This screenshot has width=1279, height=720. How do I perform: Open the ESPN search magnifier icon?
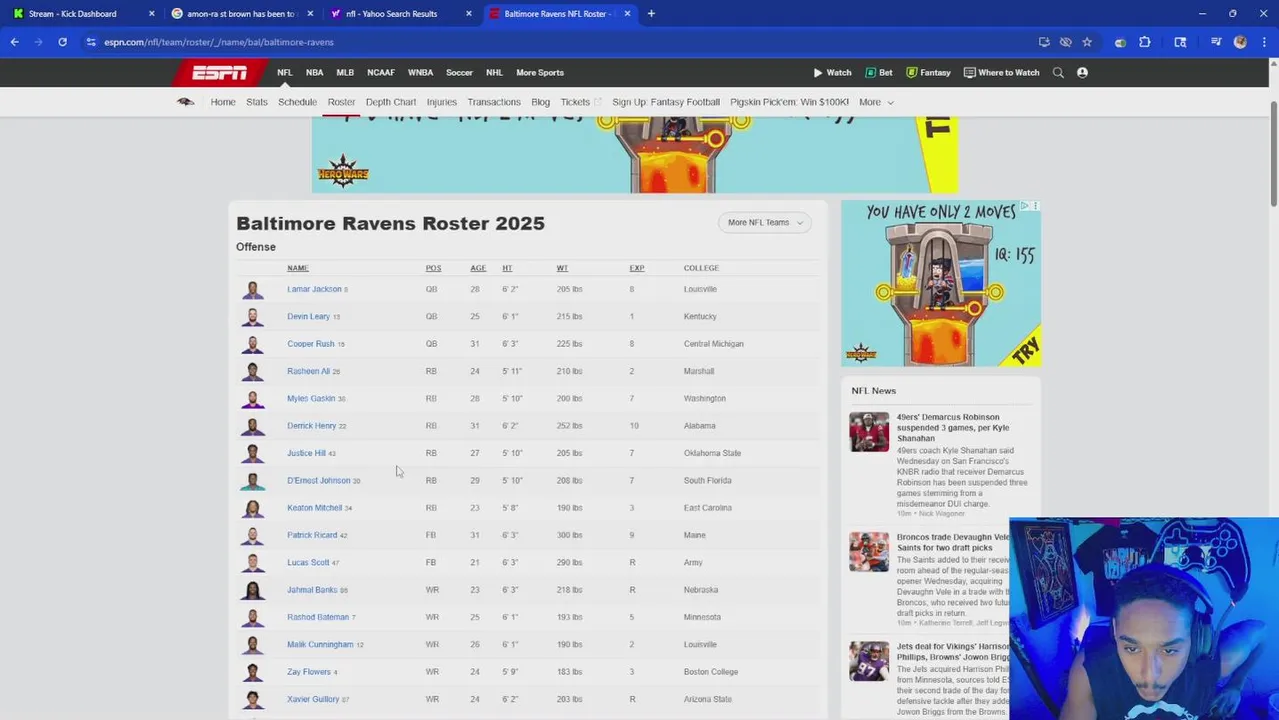click(1058, 72)
